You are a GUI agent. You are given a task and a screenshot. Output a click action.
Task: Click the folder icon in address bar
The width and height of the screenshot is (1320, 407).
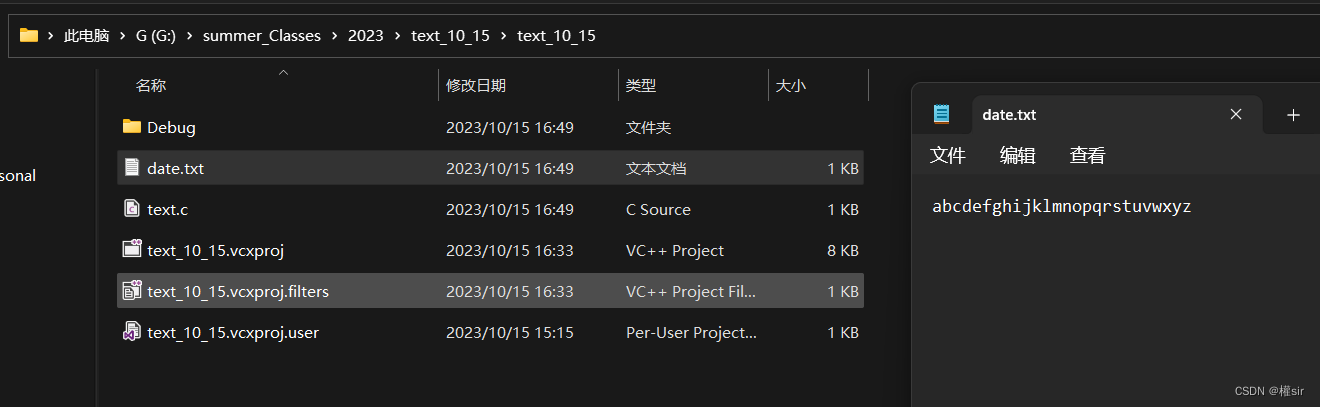point(29,35)
